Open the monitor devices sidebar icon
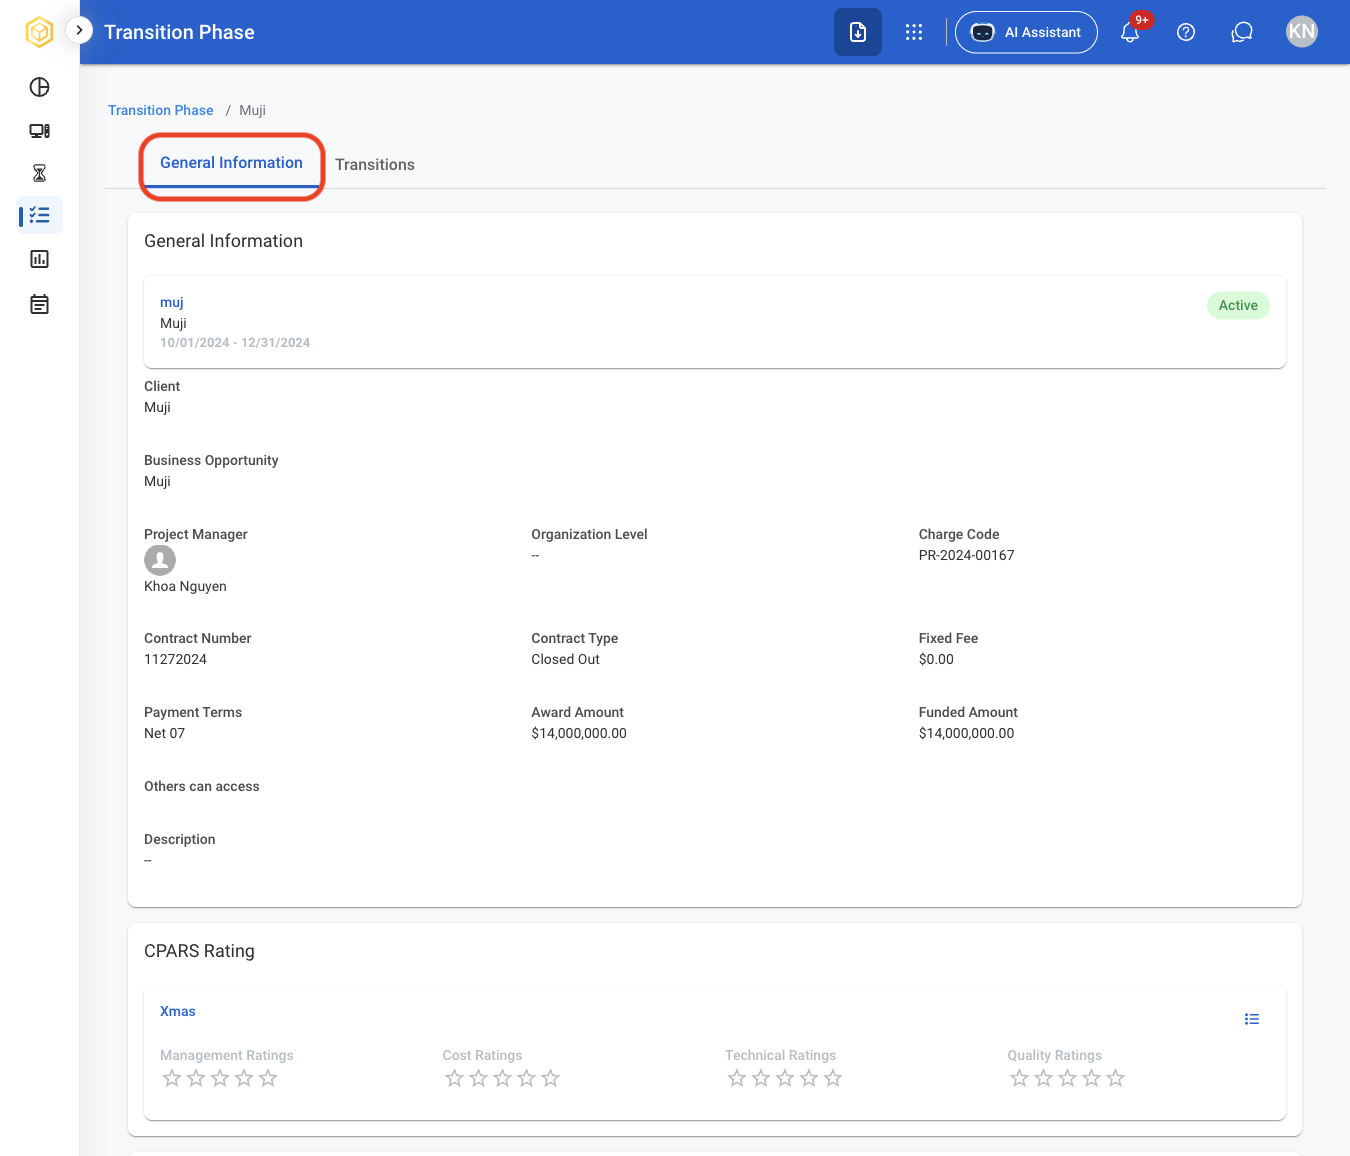1350x1156 pixels. point(40,131)
